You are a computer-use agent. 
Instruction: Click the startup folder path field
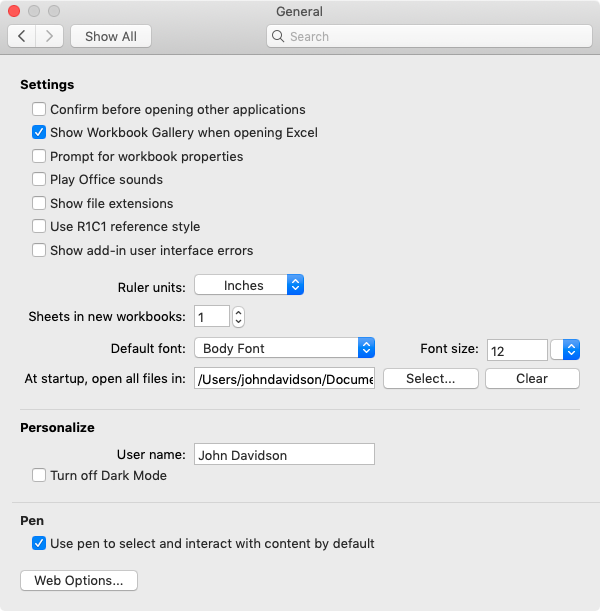[x=284, y=378]
